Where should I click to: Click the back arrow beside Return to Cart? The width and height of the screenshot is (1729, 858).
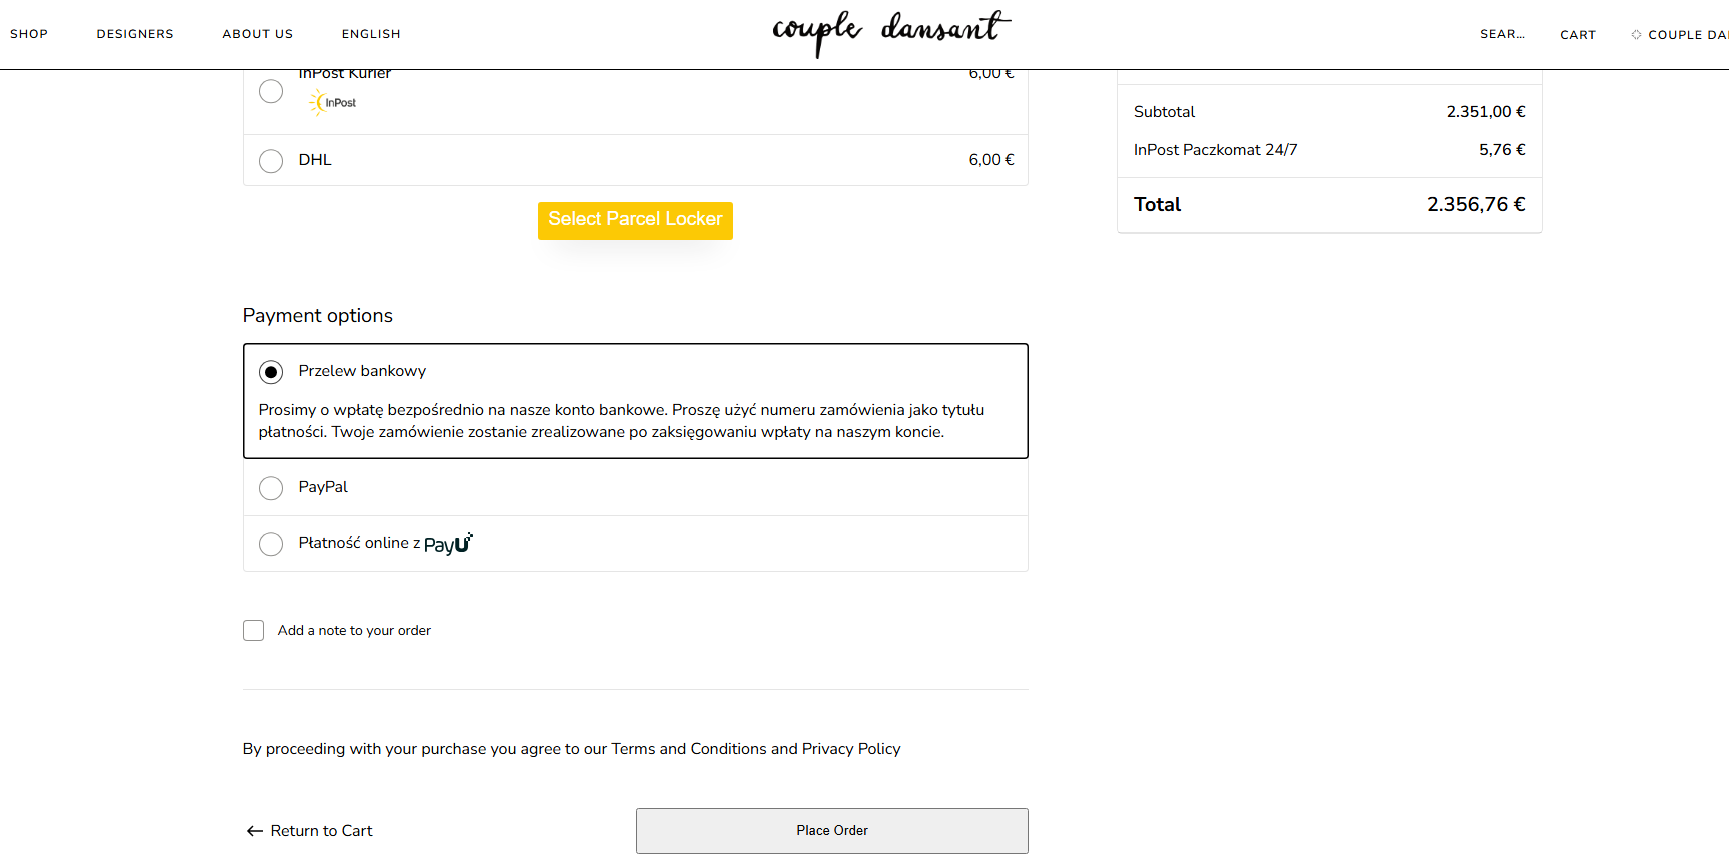coord(254,831)
